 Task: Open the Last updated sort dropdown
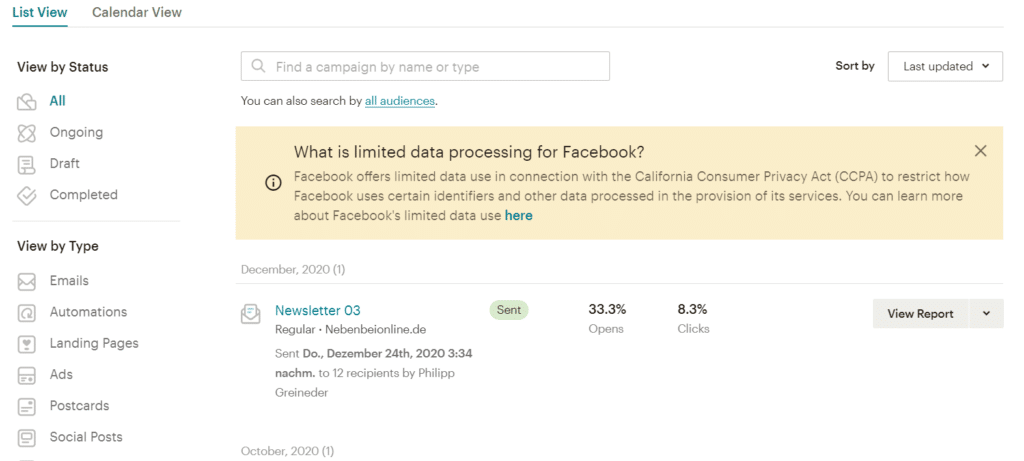945,66
